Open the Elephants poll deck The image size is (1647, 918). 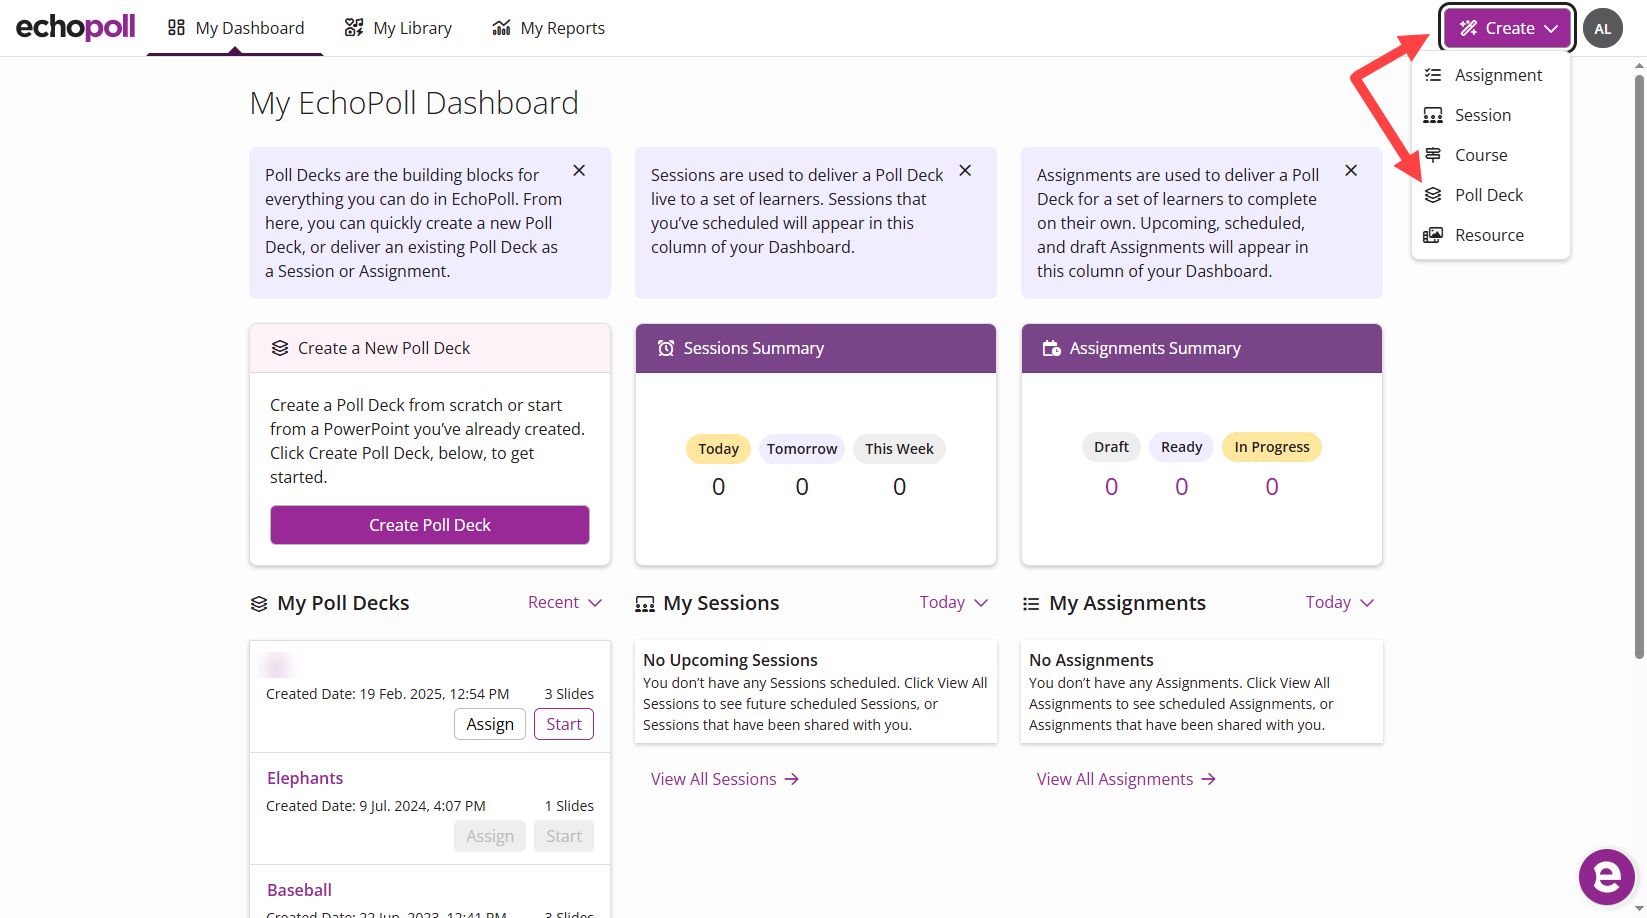tap(305, 778)
